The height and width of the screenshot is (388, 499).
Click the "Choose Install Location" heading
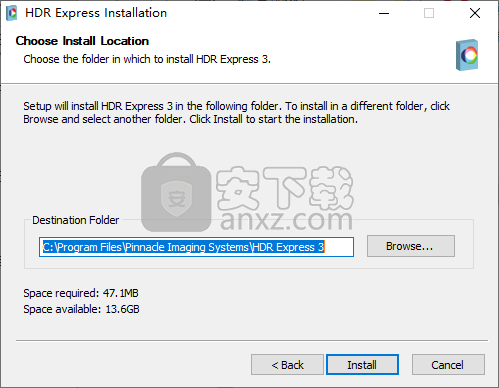point(82,41)
